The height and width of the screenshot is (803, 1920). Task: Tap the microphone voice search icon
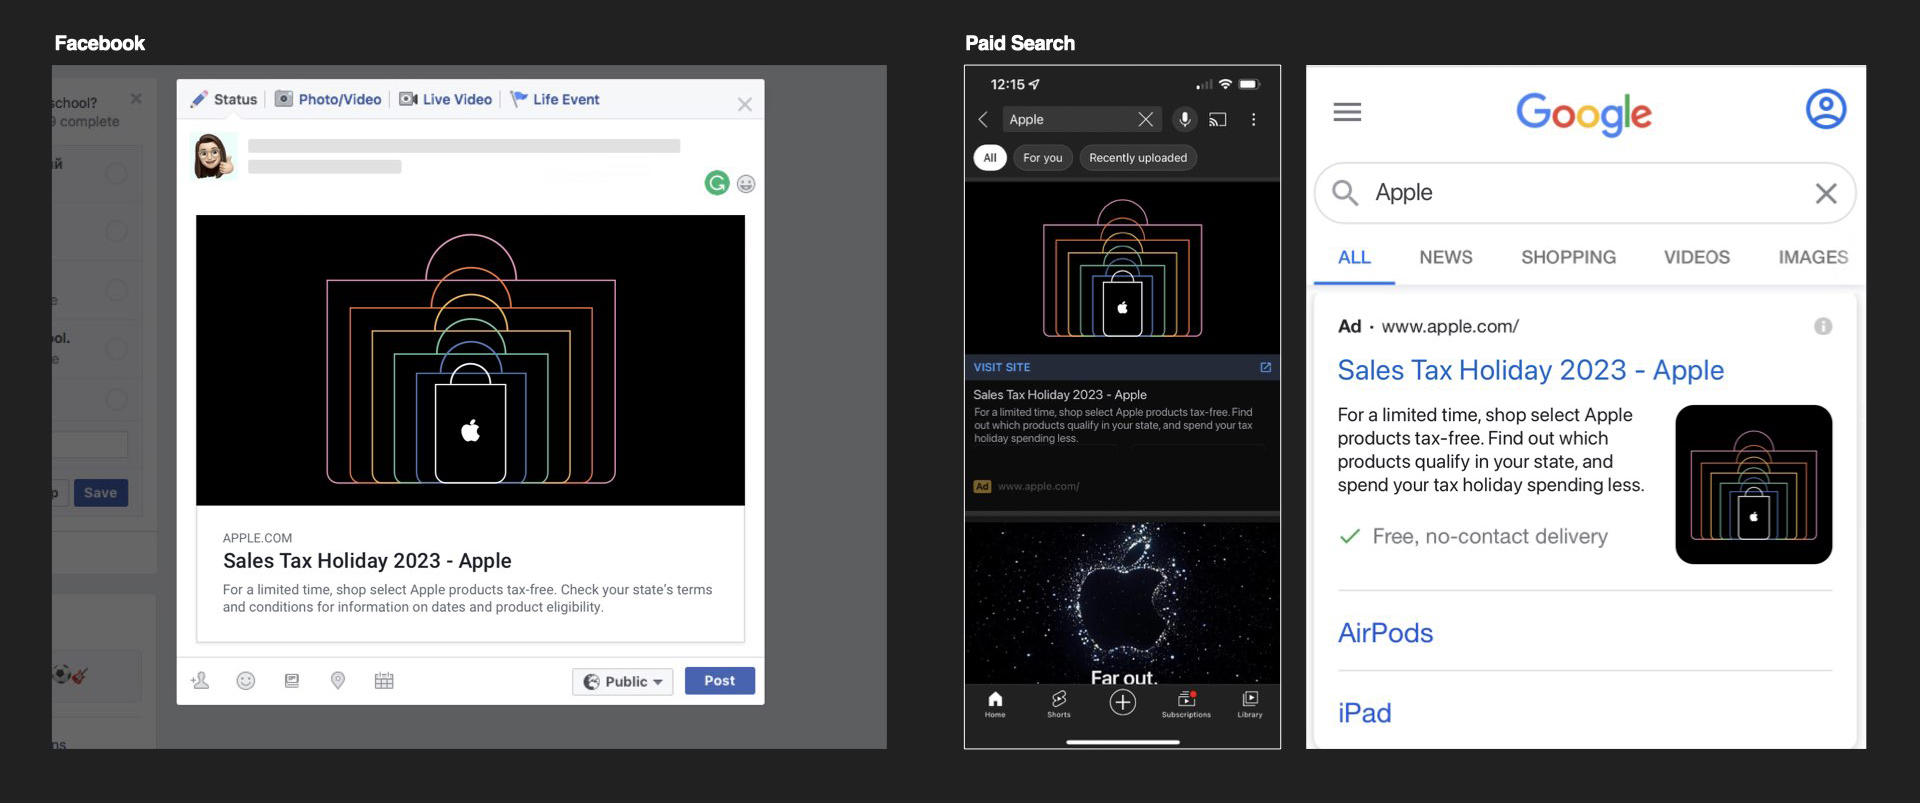point(1184,119)
